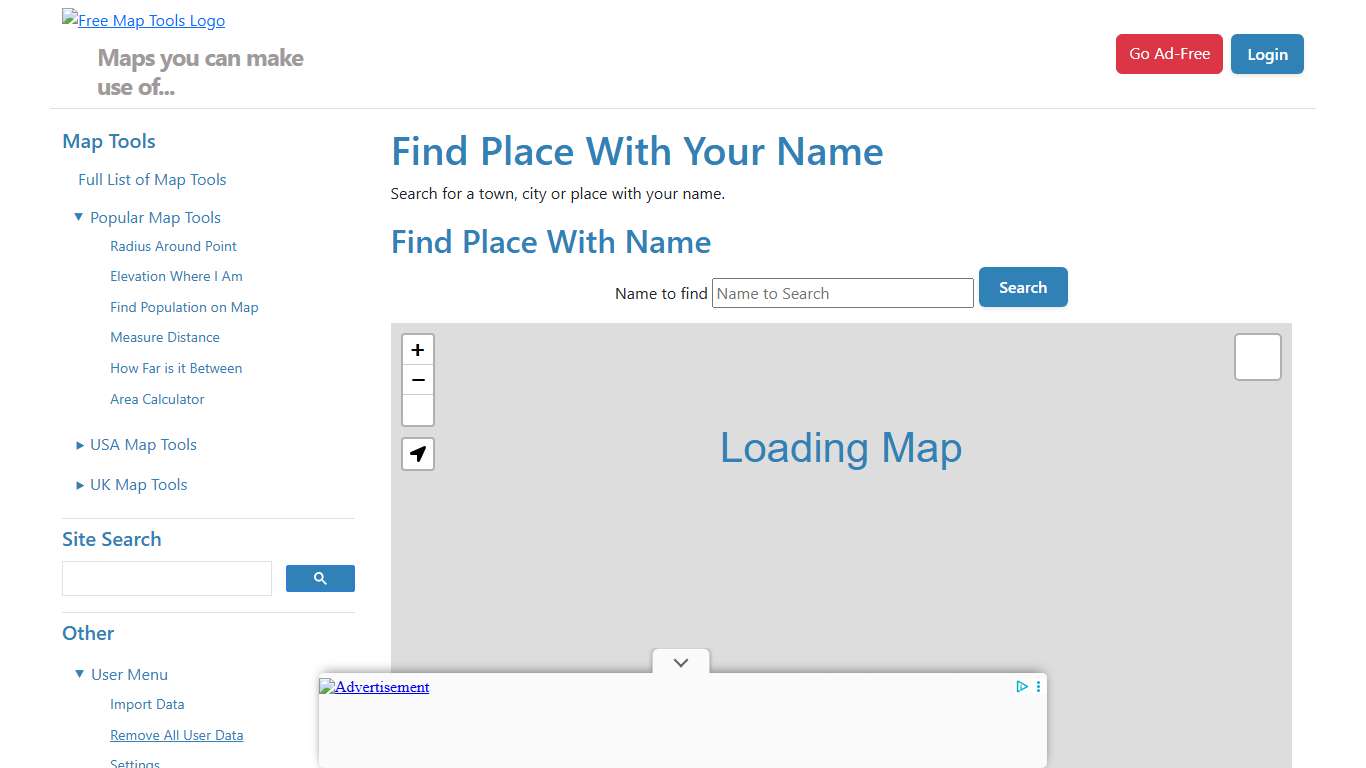Image resolution: width=1366 pixels, height=768 pixels.
Task: Click the zoom out control on the map
Action: [x=417, y=380]
